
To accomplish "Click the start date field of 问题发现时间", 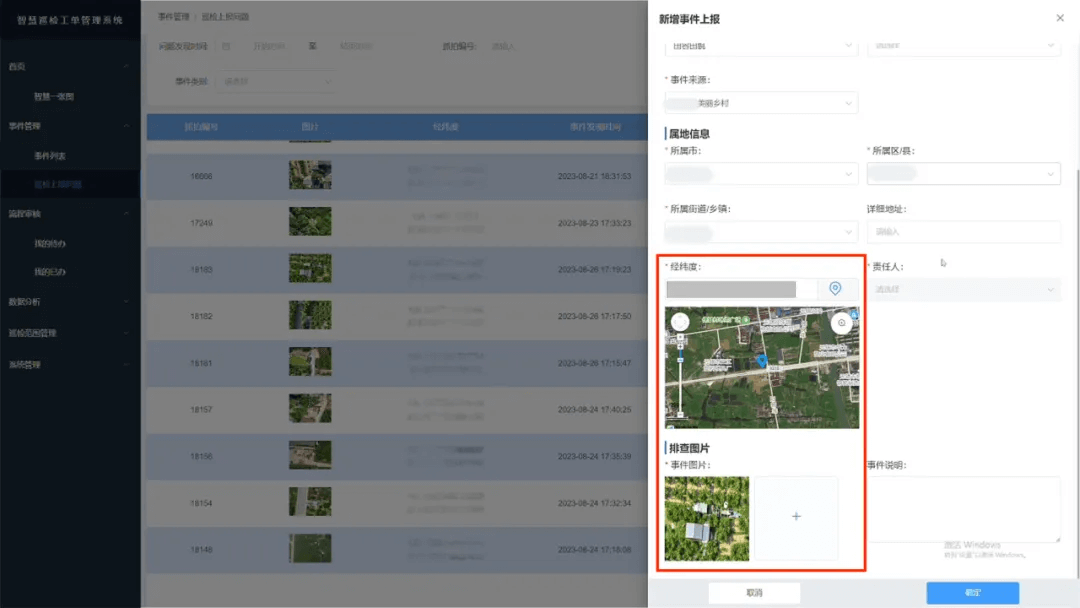I will coord(269,46).
